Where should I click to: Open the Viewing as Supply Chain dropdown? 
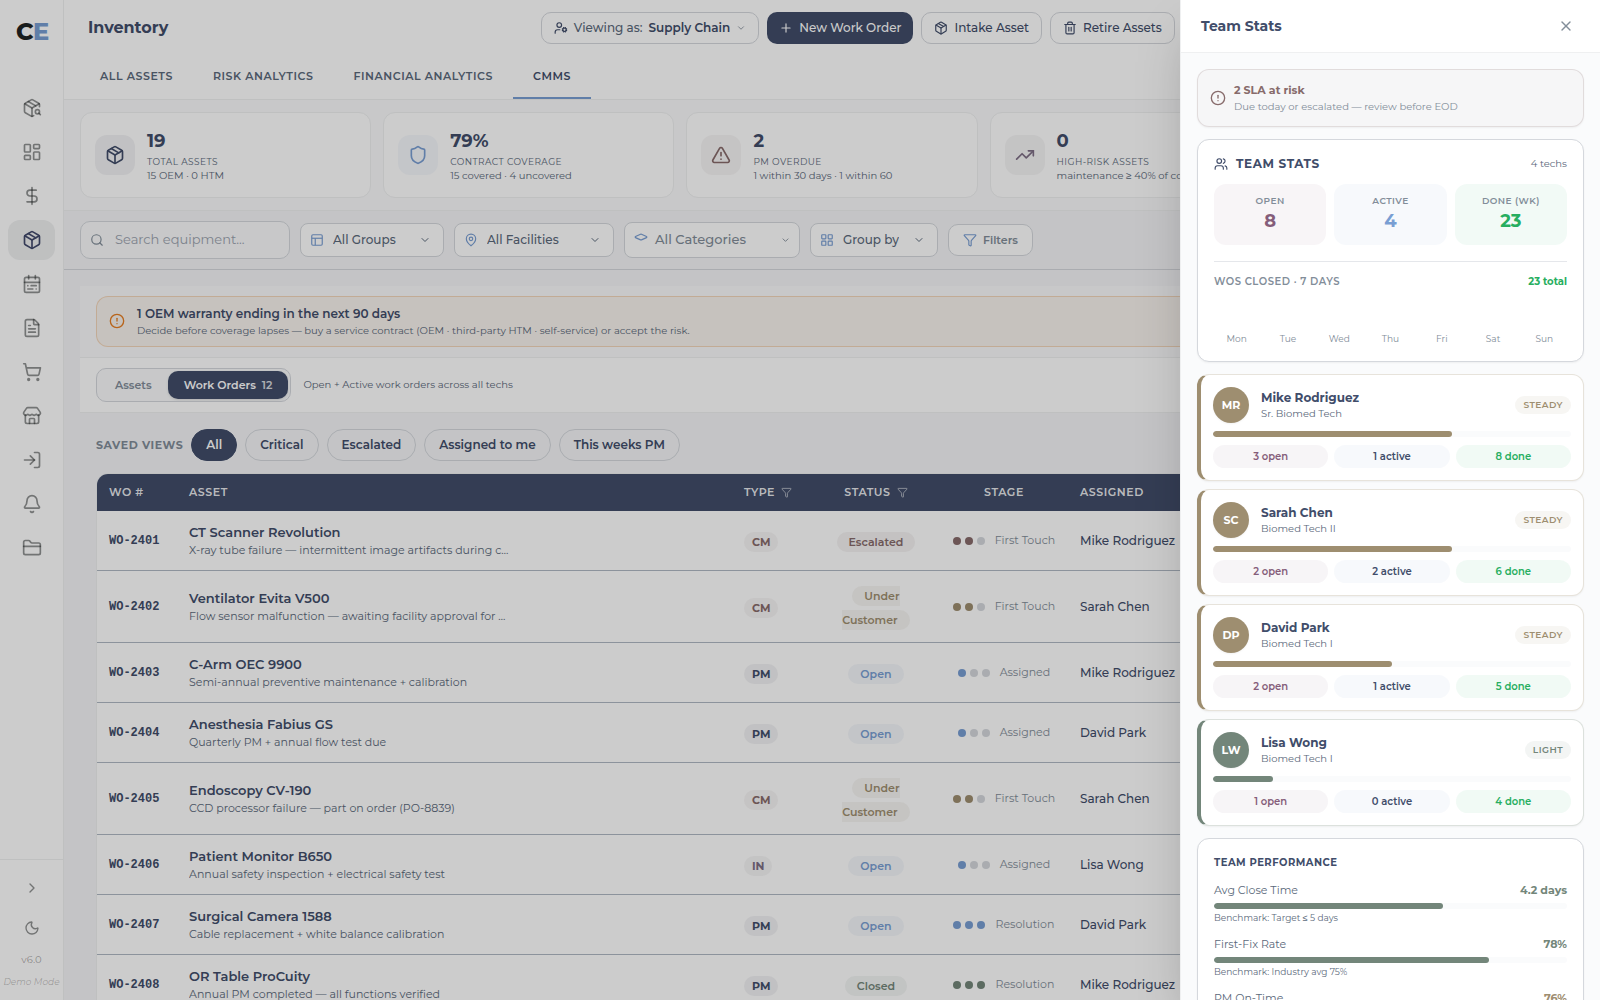[650, 28]
